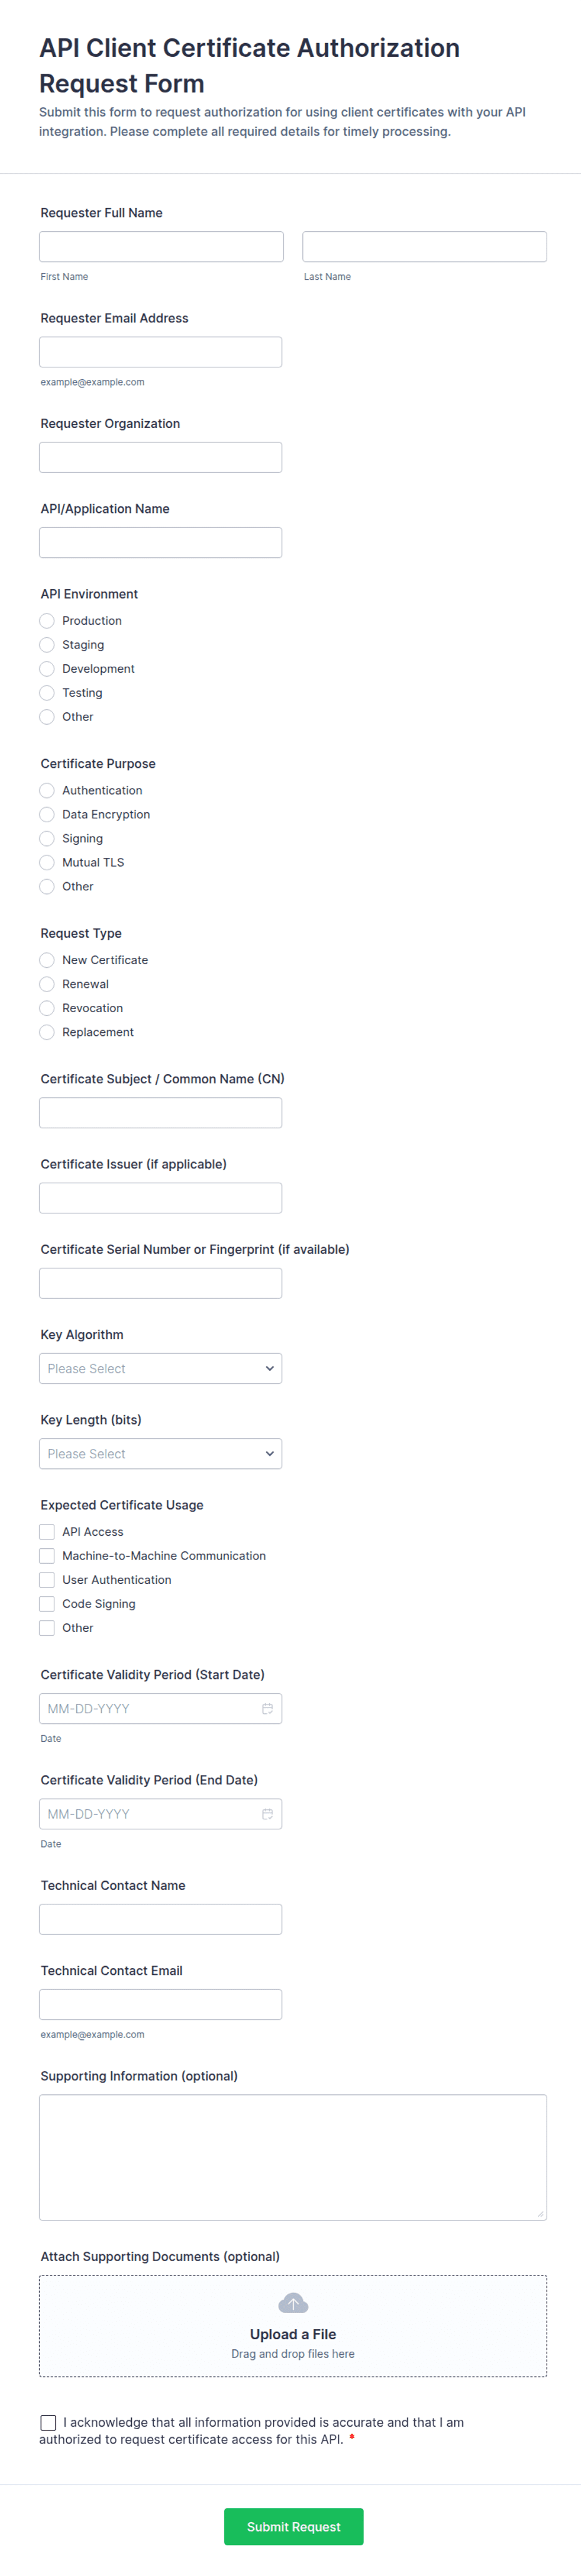Open the End Date calendar picker icon
Screen dimensions: 581x2576
(x=267, y=1814)
